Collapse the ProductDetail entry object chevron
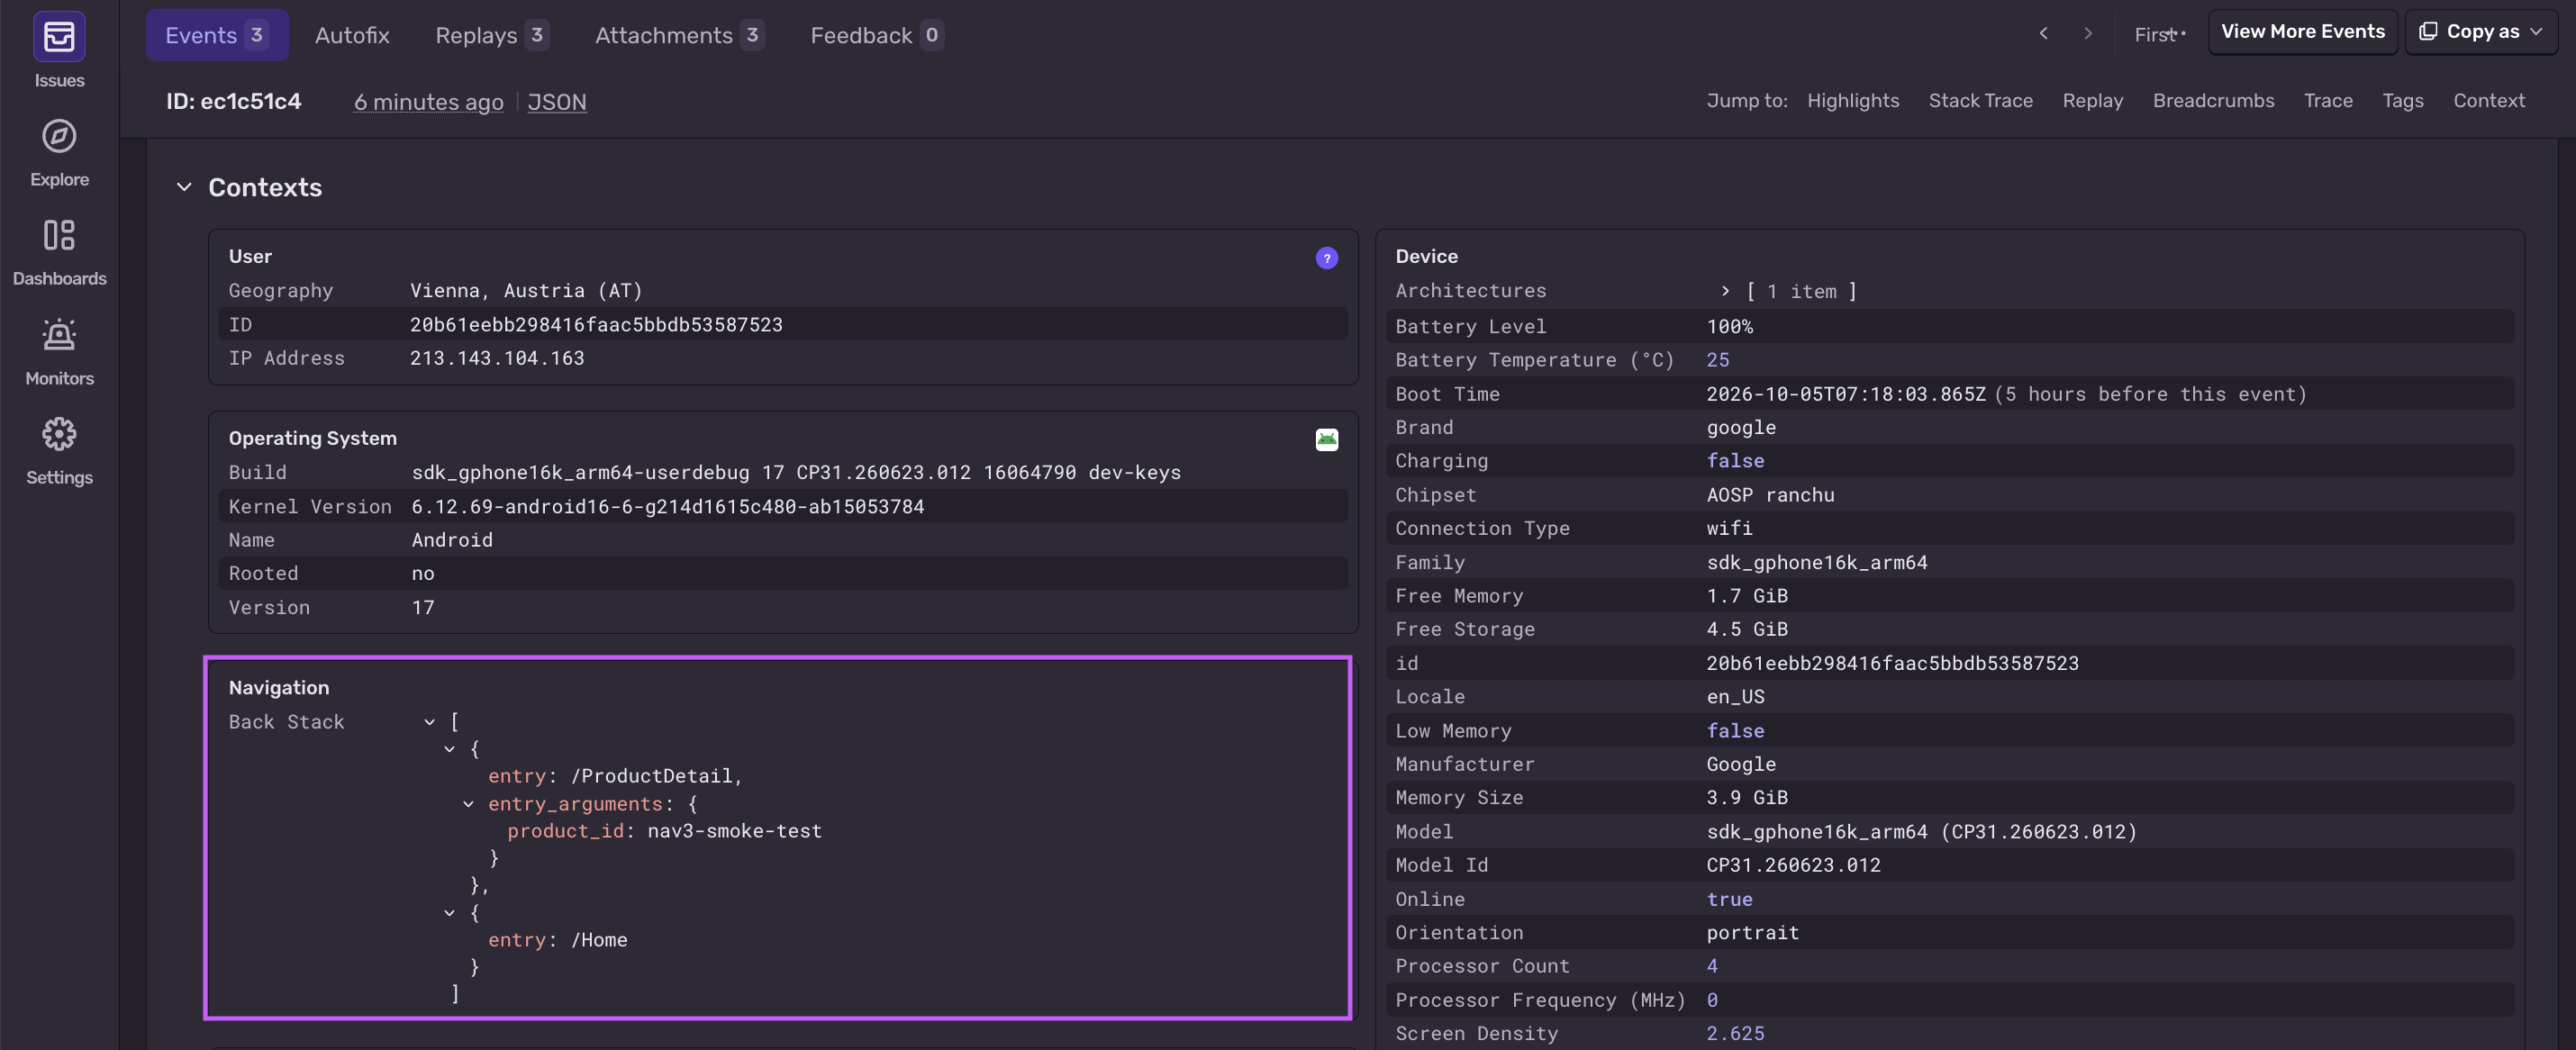The height and width of the screenshot is (1050, 2576). (x=449, y=749)
